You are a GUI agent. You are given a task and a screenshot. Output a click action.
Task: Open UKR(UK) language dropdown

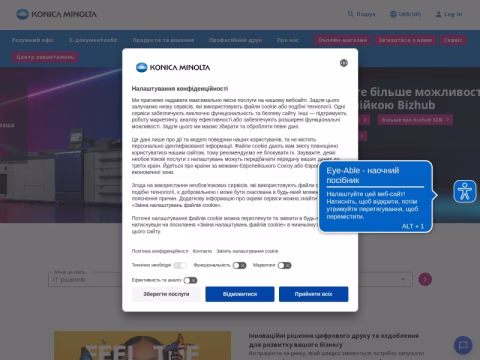point(406,14)
